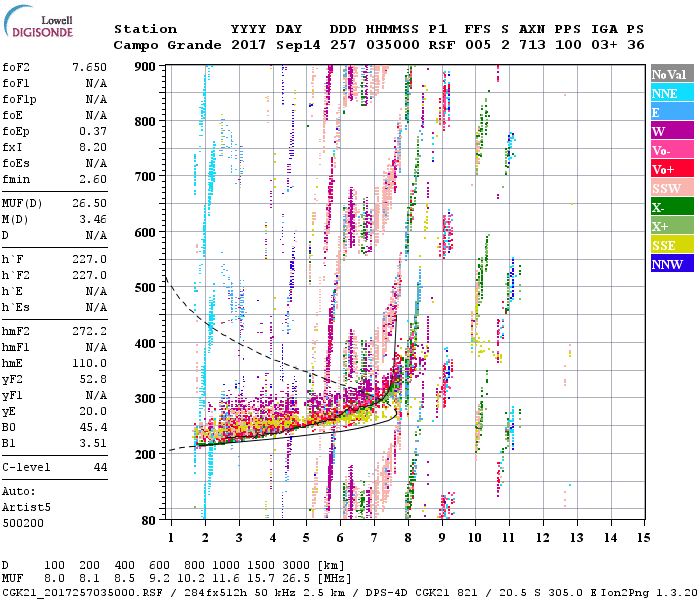Screen dimensions: 700x600
Task: Click the hmE value 110.0
Action: click(89, 363)
